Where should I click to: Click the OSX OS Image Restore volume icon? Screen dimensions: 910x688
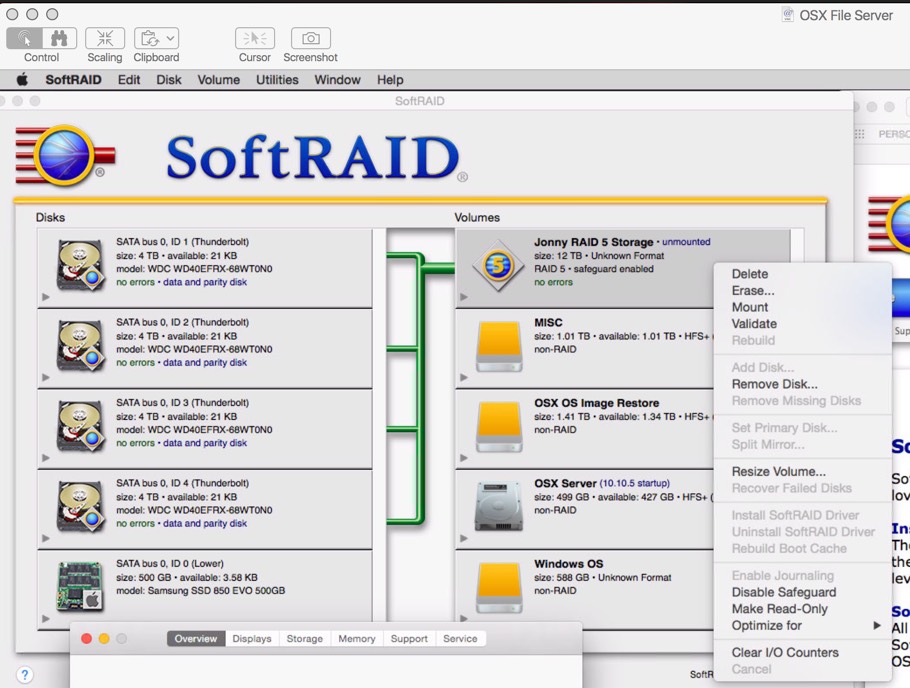click(x=500, y=427)
